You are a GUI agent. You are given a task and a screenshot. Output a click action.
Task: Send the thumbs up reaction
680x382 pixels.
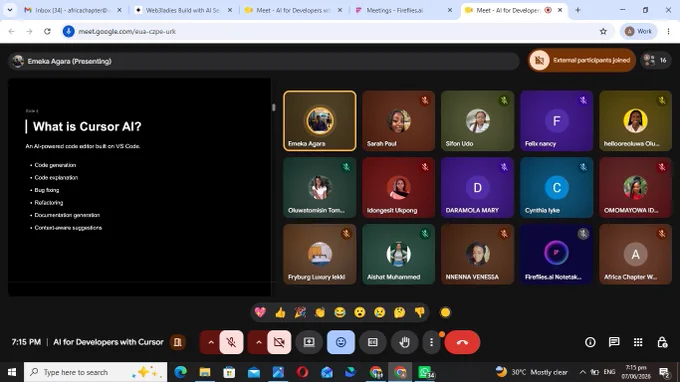pos(280,312)
